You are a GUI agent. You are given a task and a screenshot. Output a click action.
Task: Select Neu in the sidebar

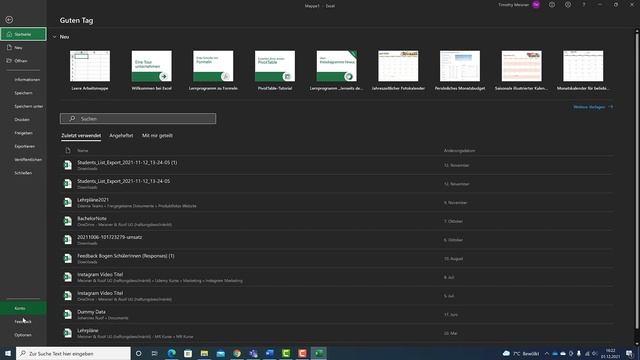pyautogui.click(x=23, y=48)
